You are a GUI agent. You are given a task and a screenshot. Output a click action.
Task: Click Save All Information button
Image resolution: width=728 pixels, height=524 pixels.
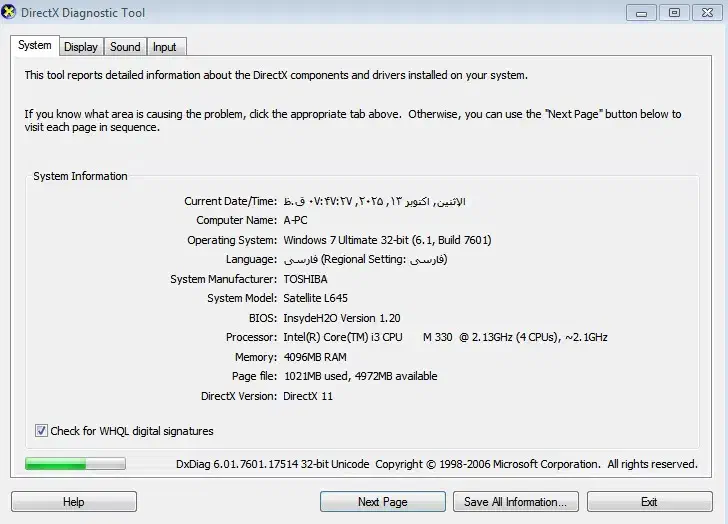515,502
